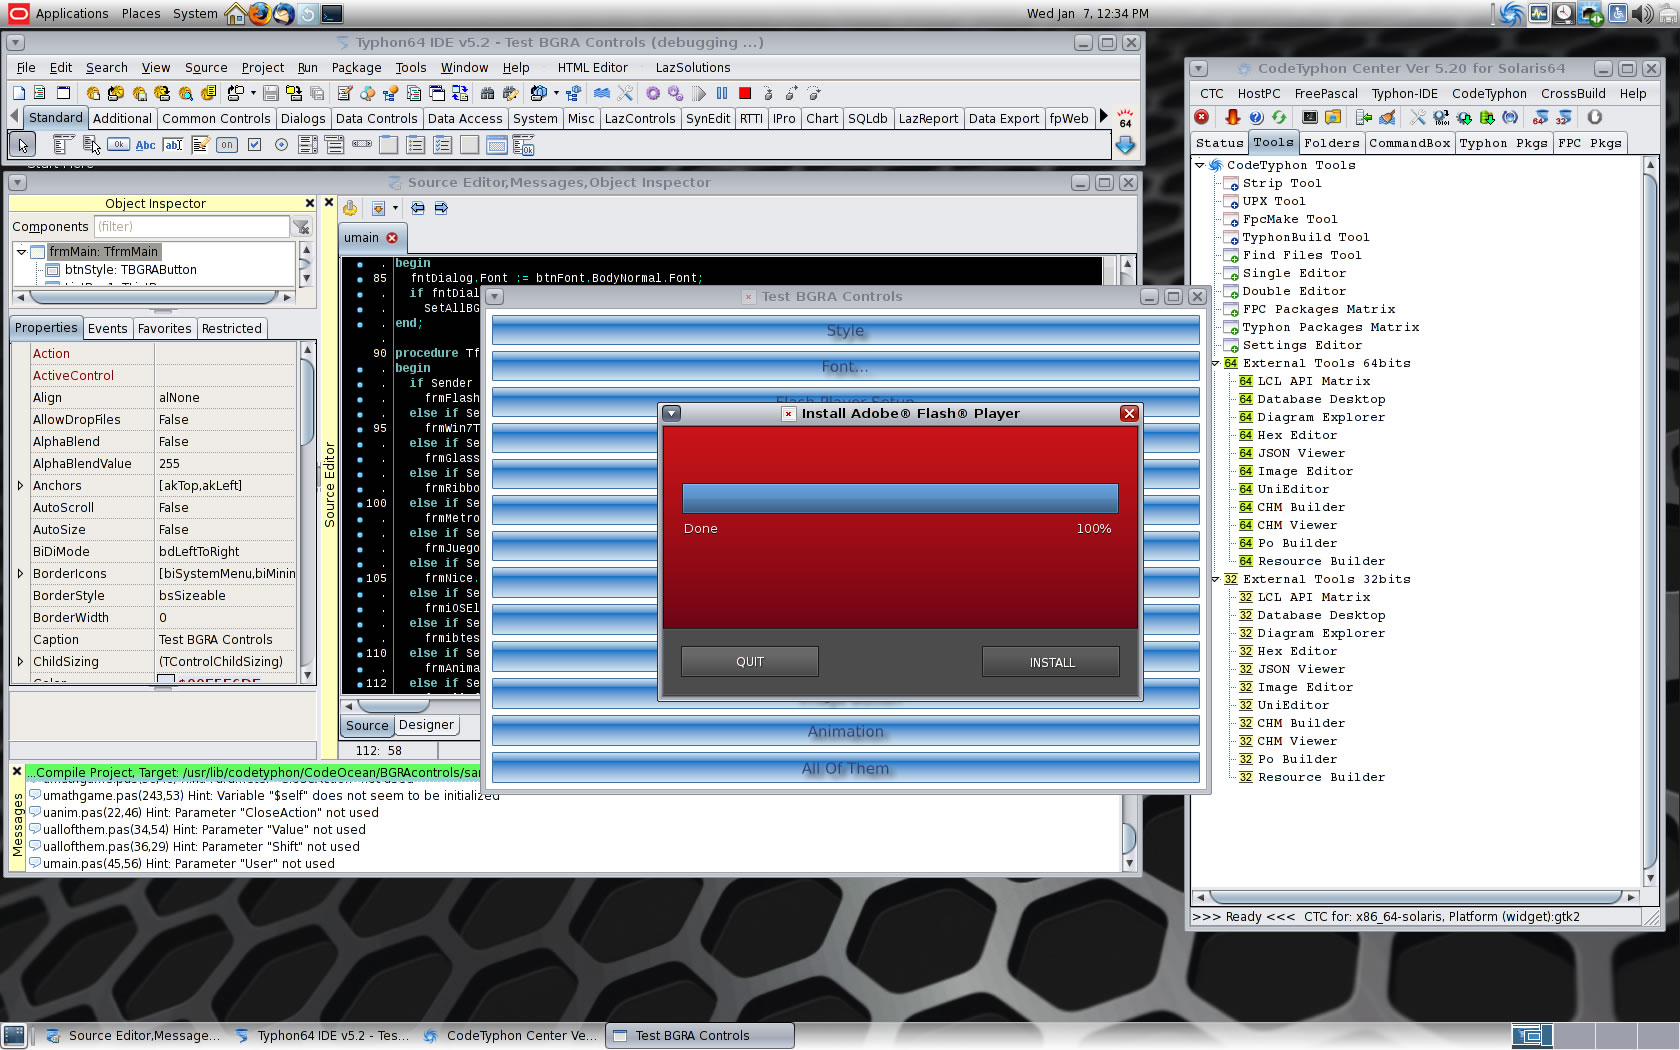Click the green refresh arrows icon

pos(1279,117)
